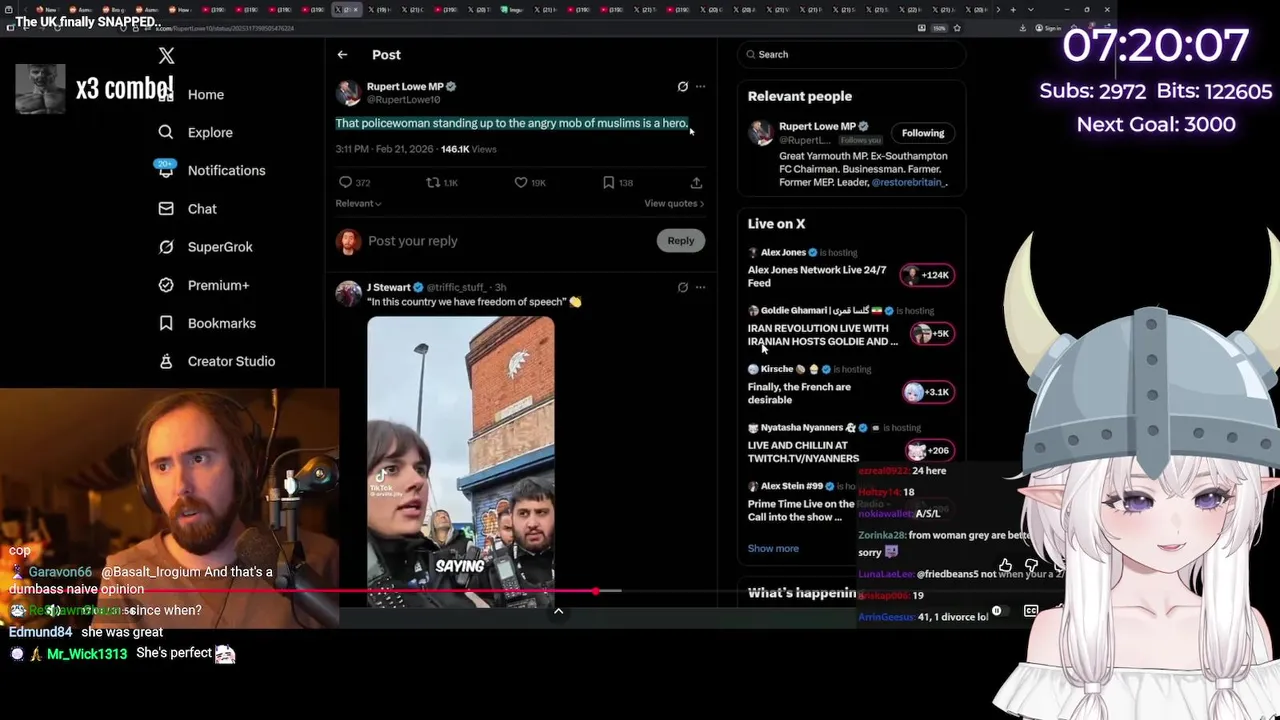Open SuperGrok in the sidebar
This screenshot has height=720, width=1280.
pyautogui.click(x=205, y=247)
